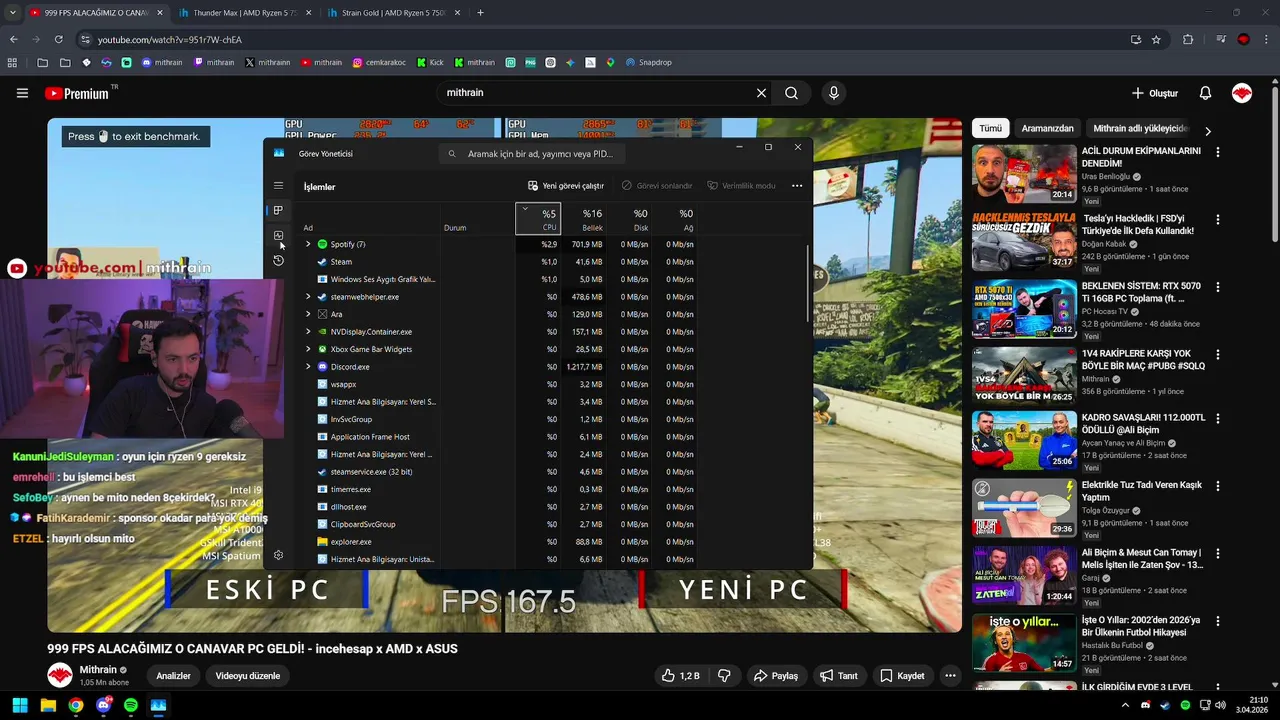1280x720 pixels.
Task: Open the YouTube guide hamburger menu
Action: 22,93
